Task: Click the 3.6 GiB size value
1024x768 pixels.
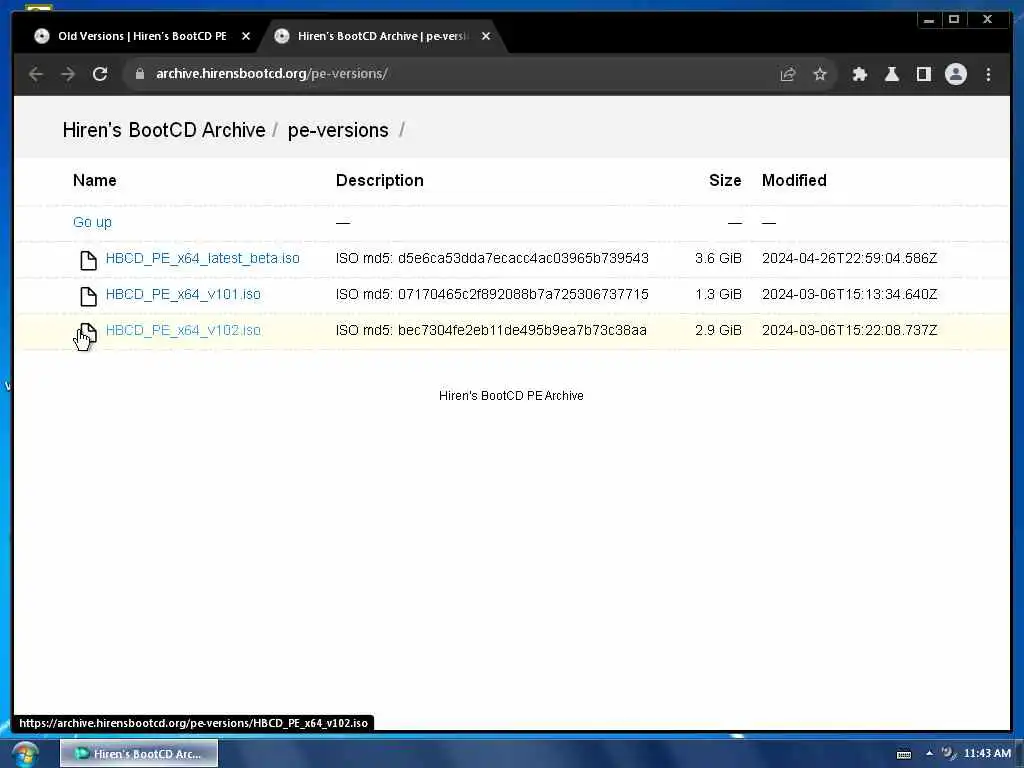Action: click(718, 258)
